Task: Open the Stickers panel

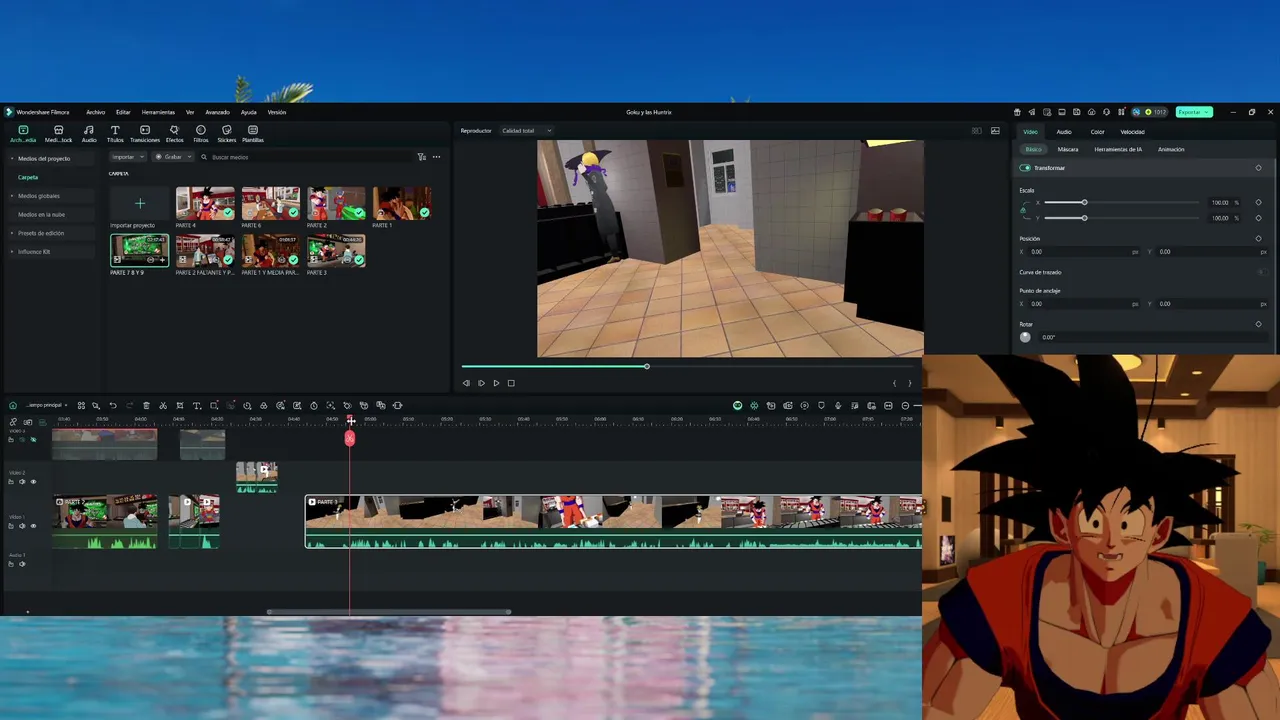Action: pos(227,134)
